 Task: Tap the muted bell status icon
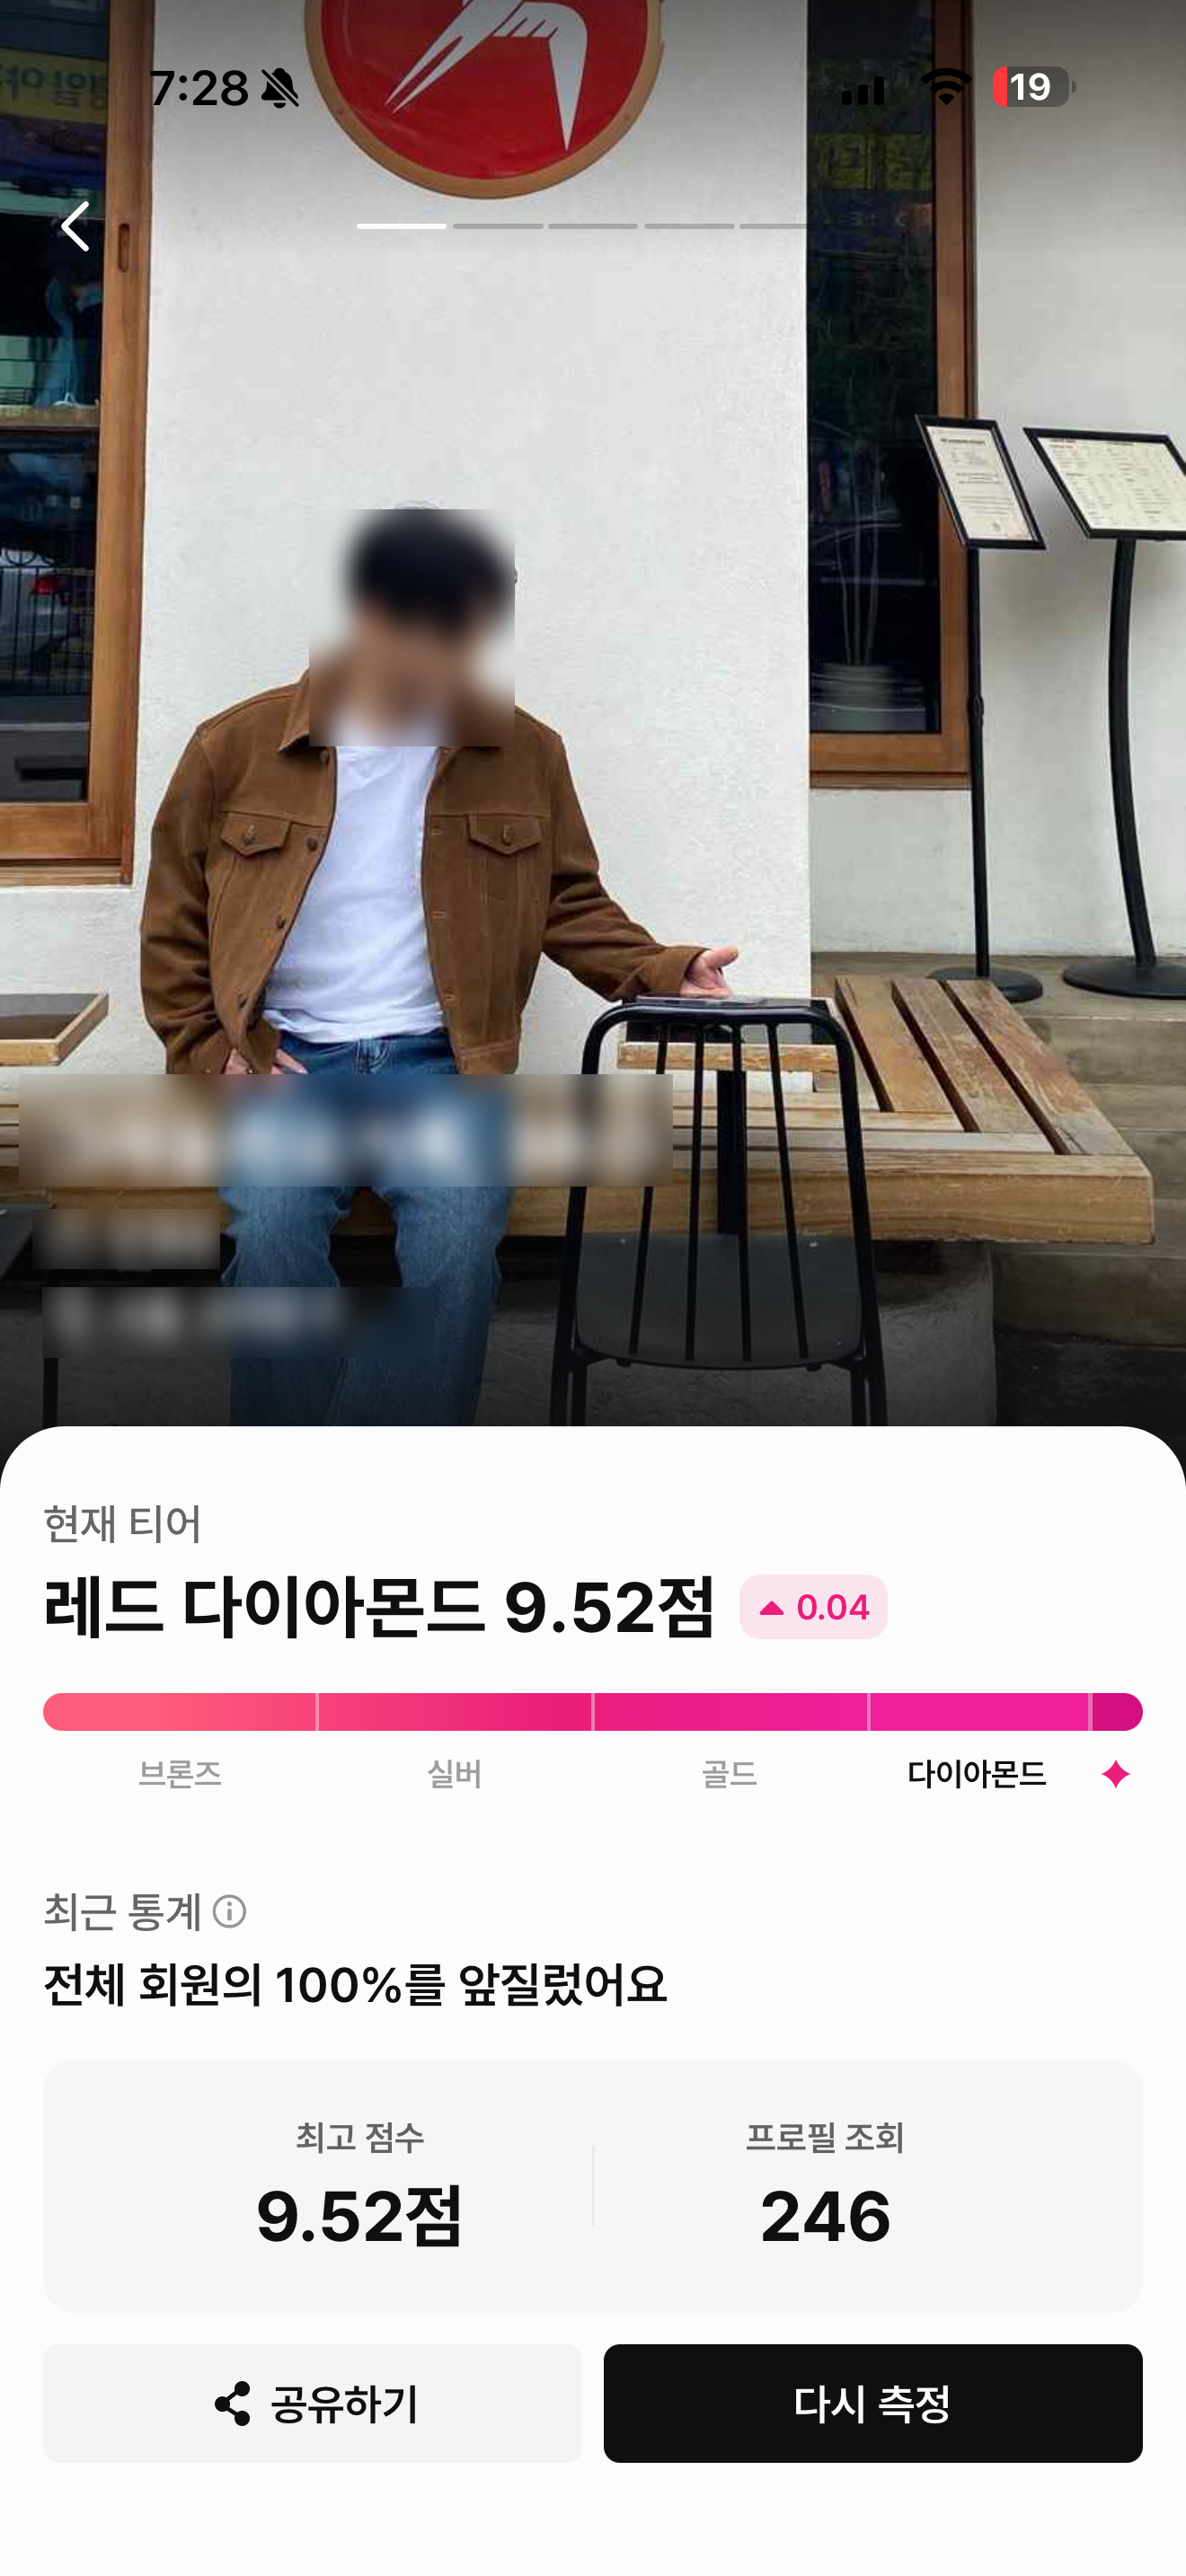(280, 88)
